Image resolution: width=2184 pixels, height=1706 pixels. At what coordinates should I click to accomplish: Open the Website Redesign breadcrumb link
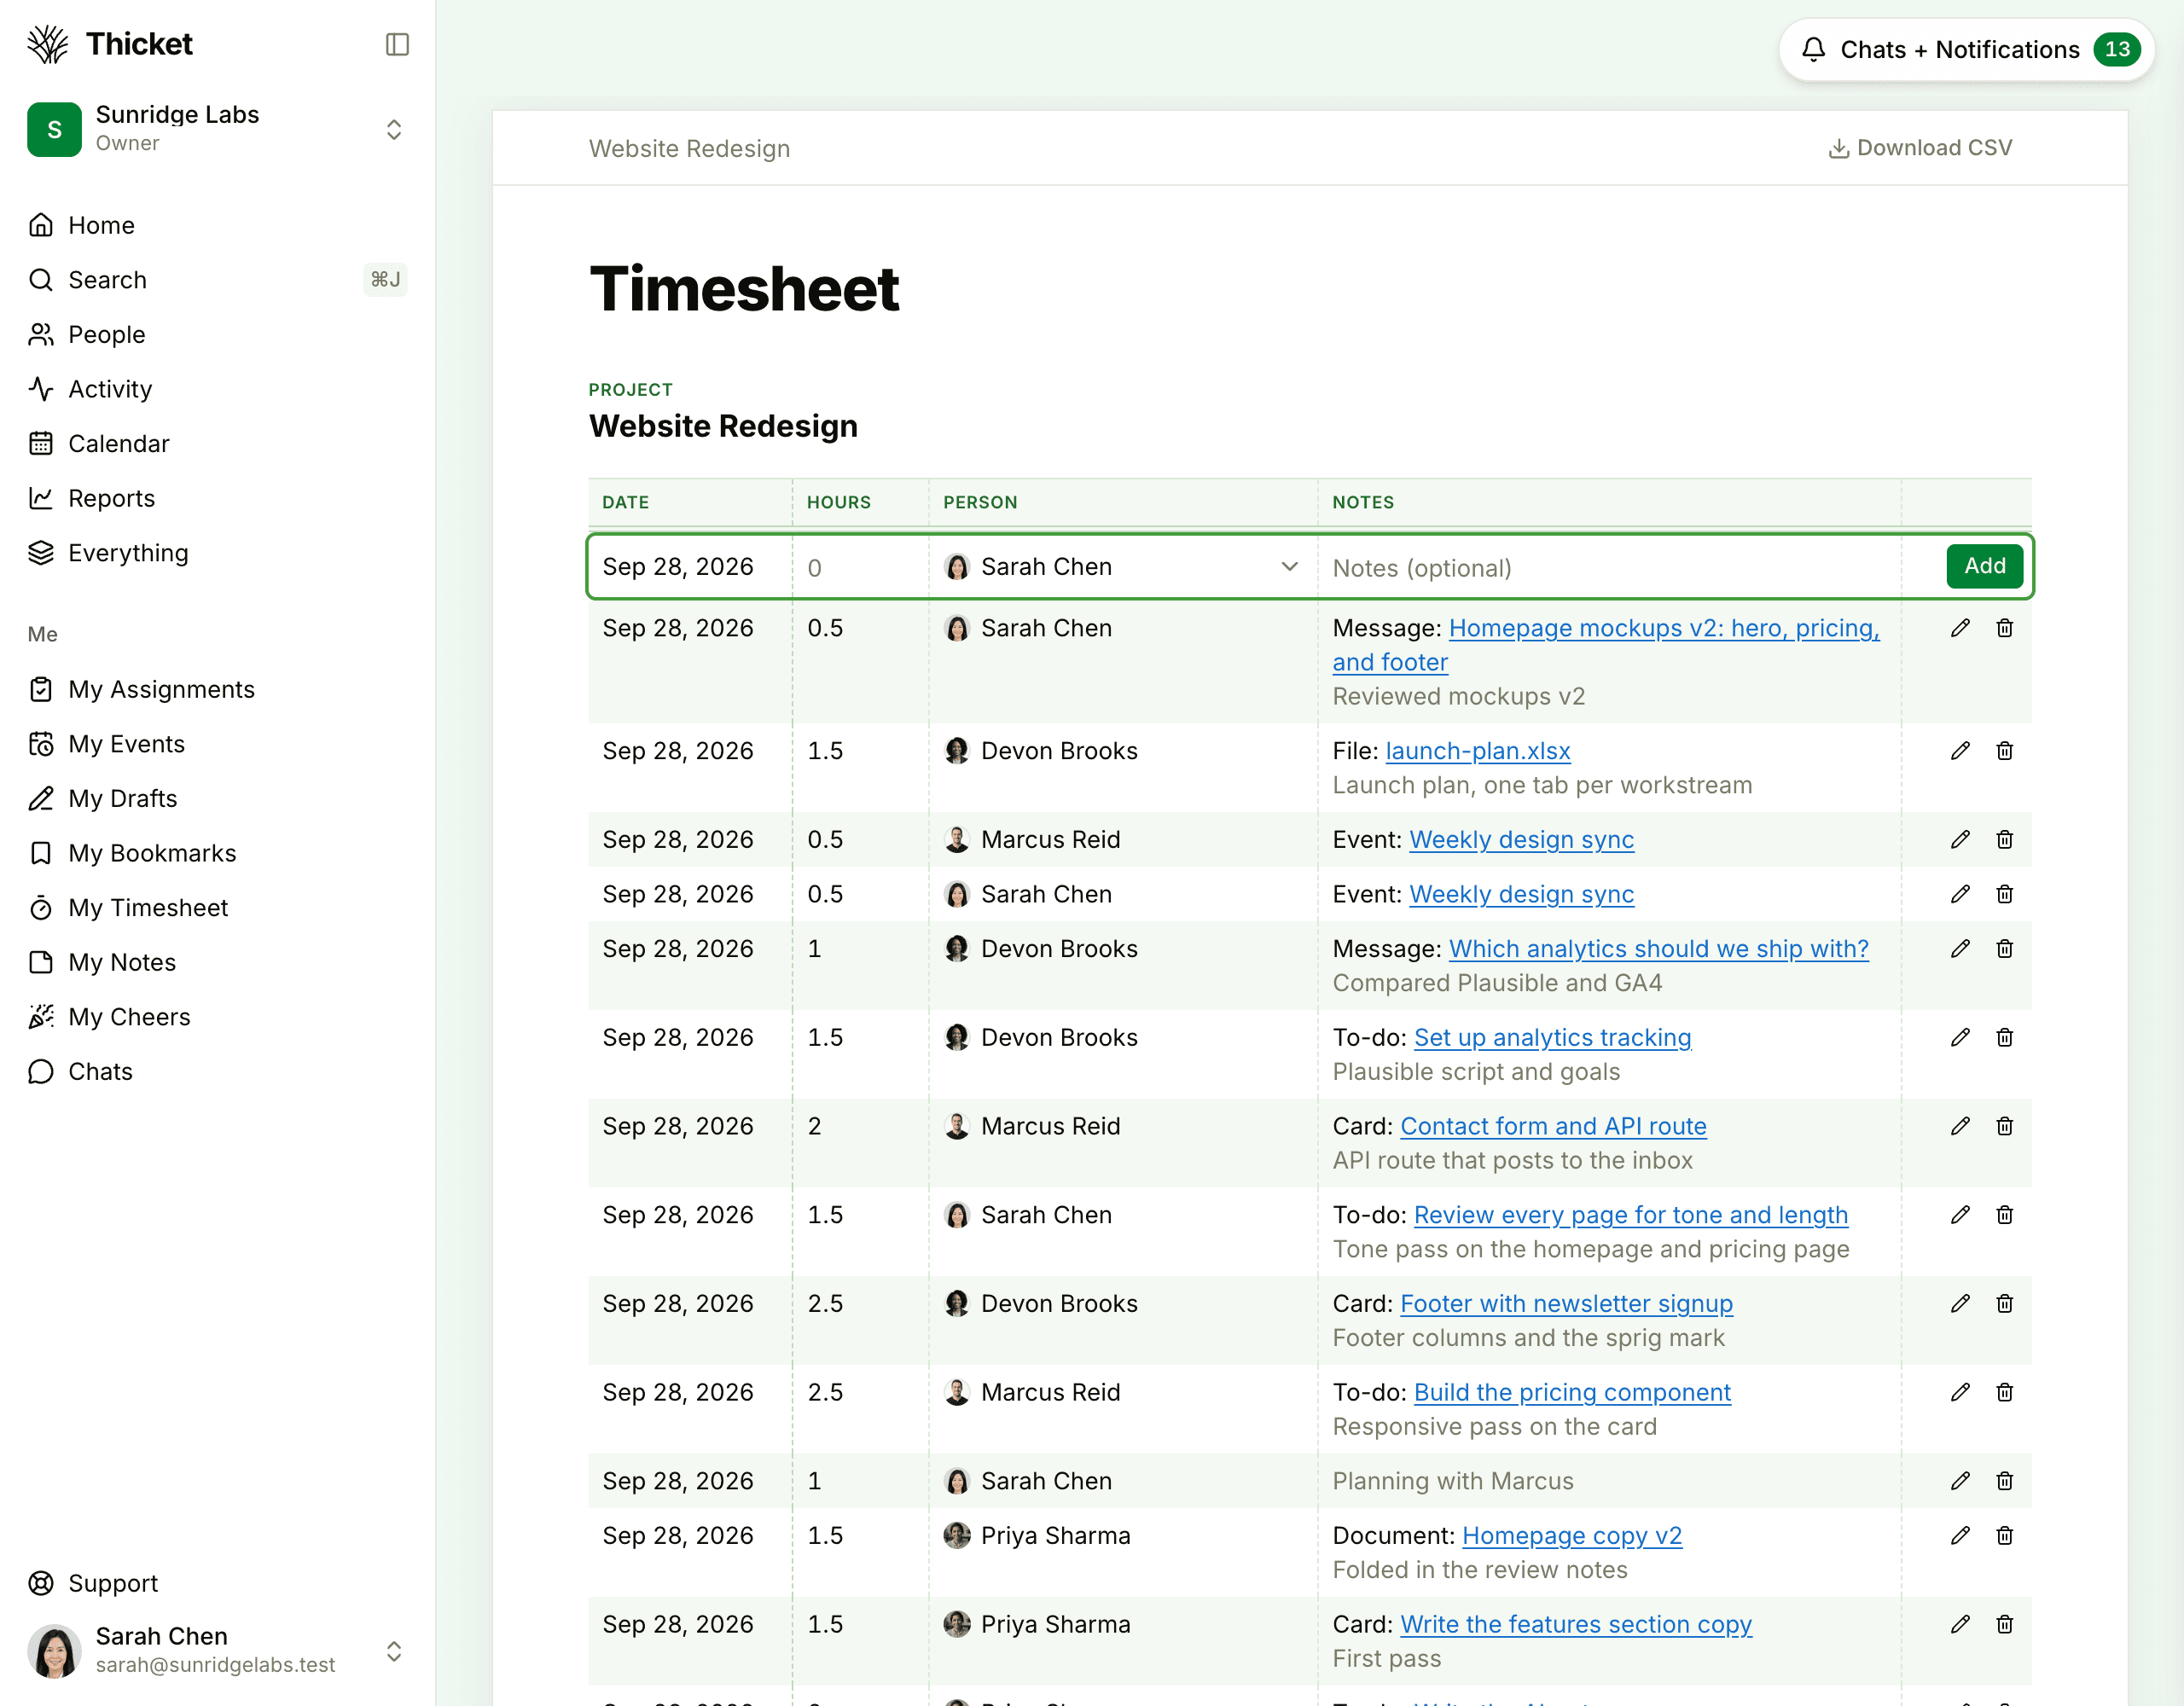coord(689,148)
